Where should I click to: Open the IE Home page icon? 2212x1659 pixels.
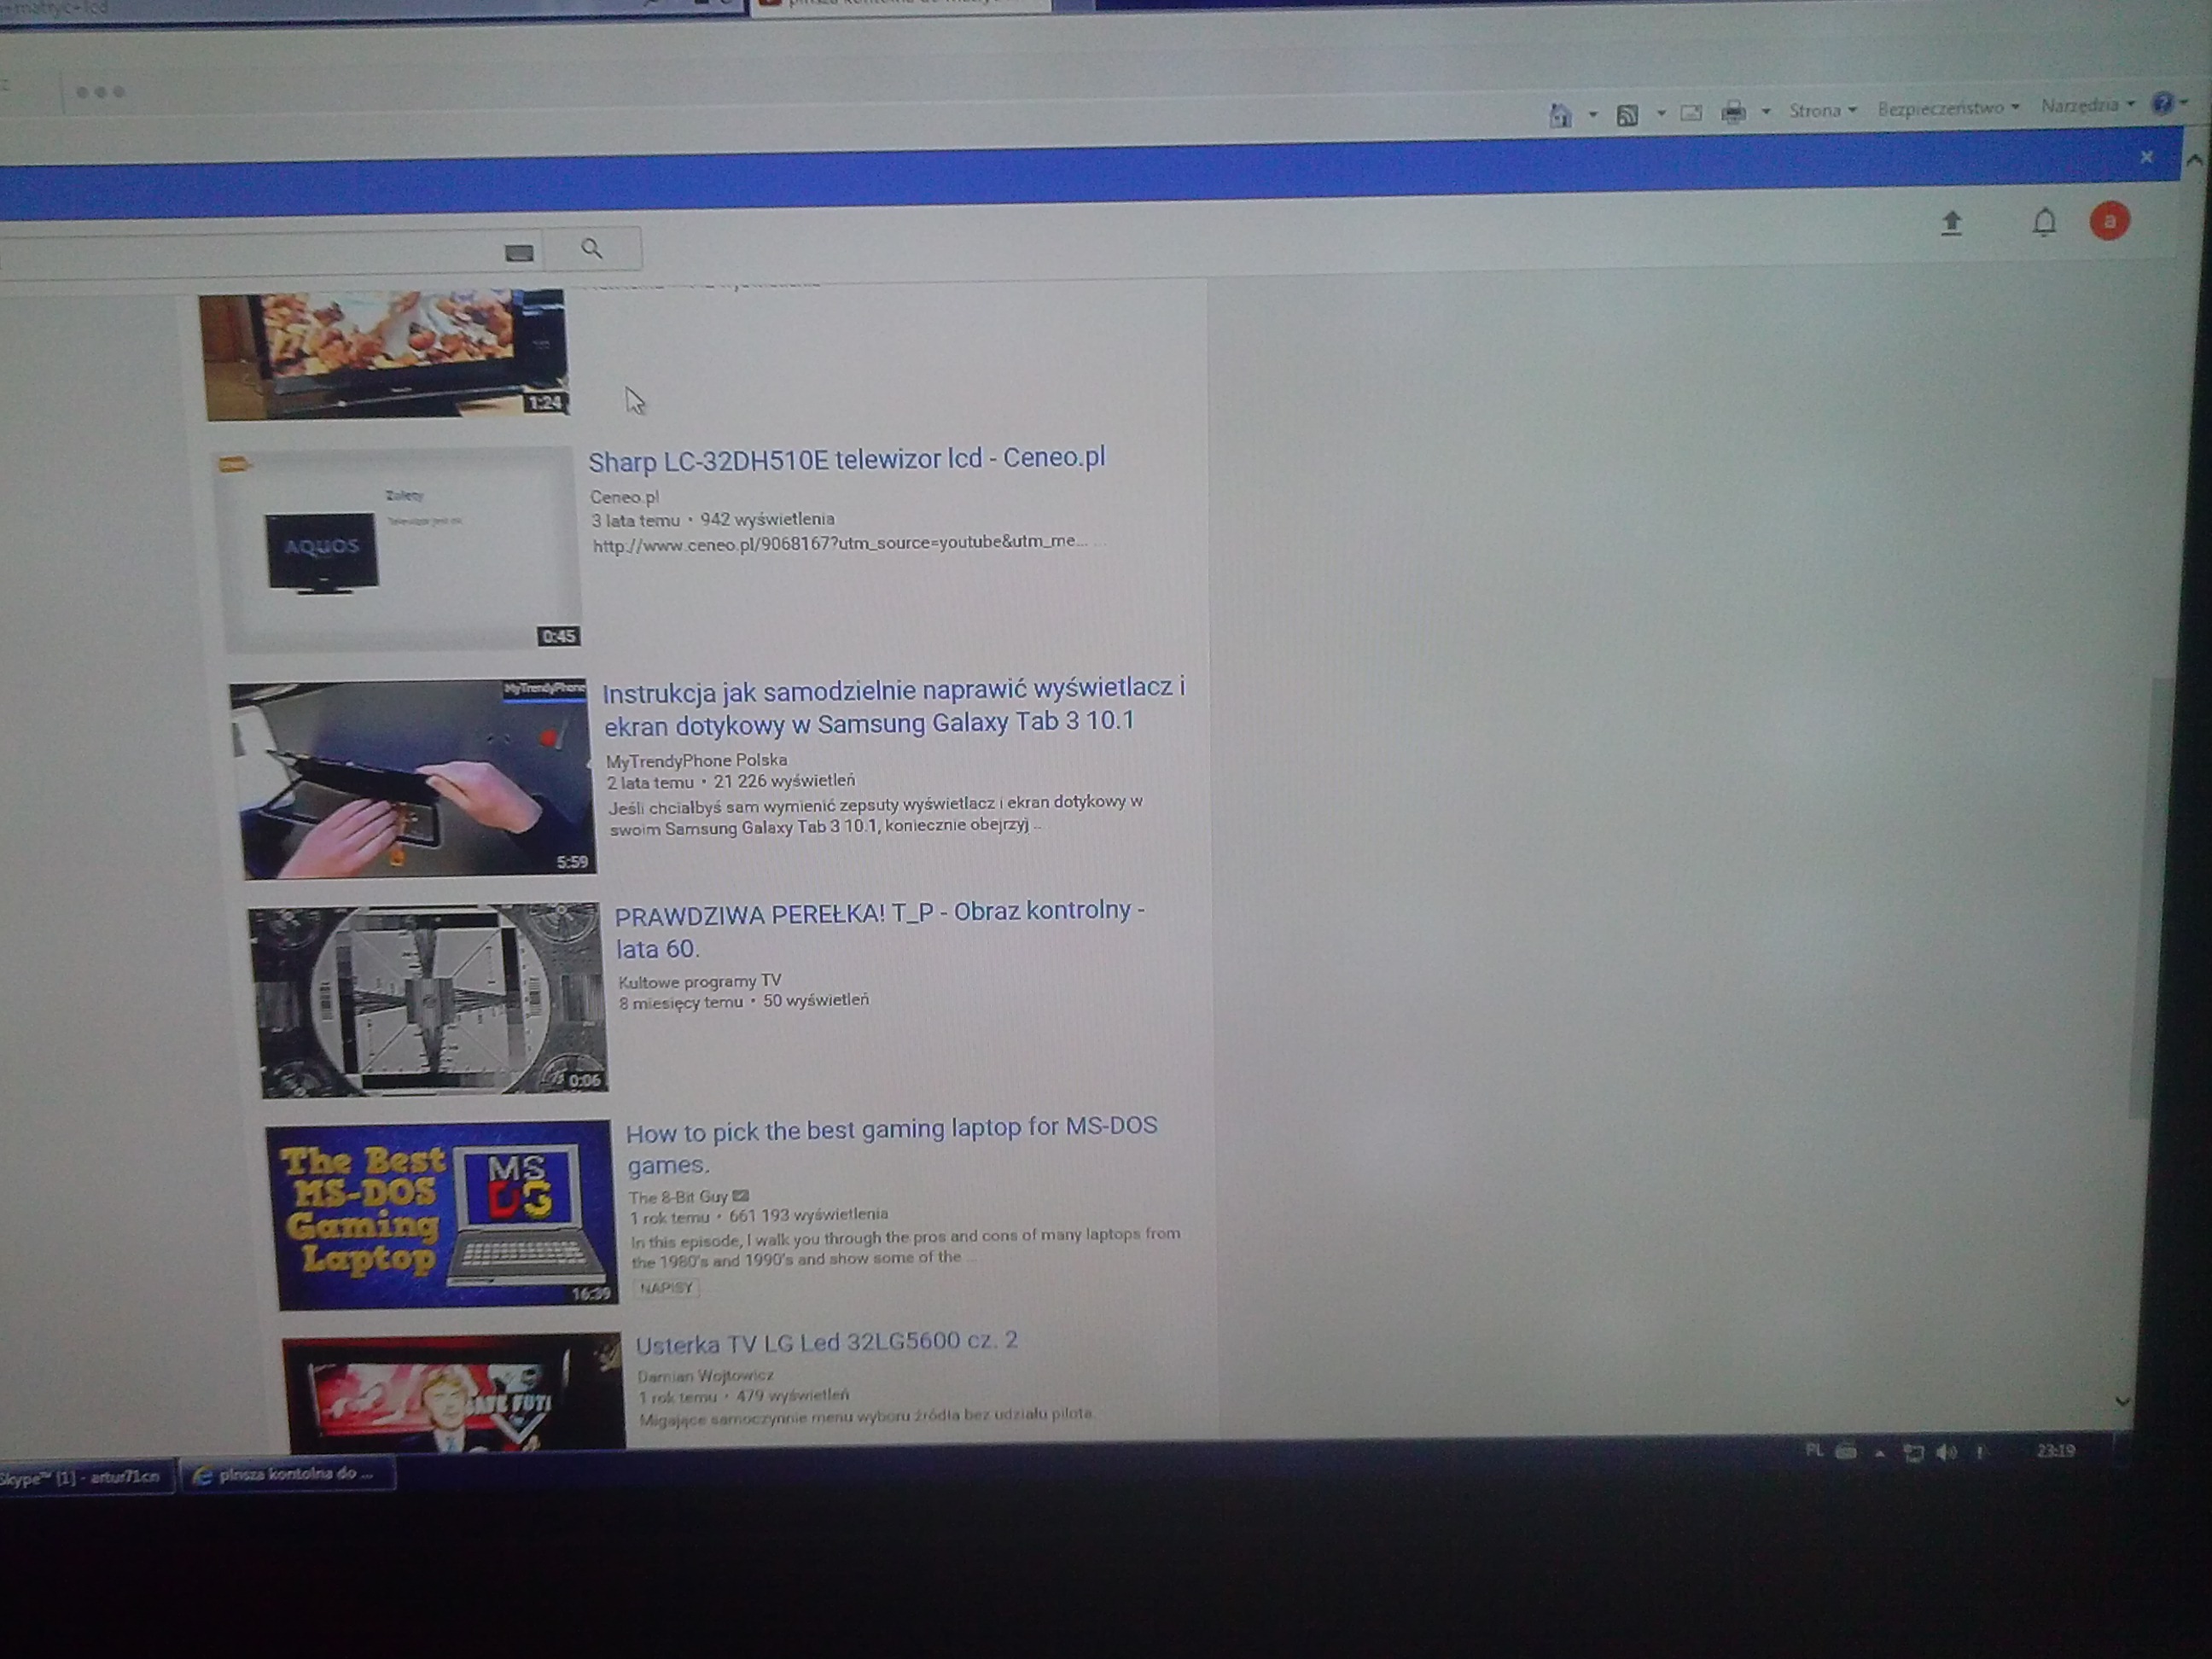pyautogui.click(x=1560, y=116)
